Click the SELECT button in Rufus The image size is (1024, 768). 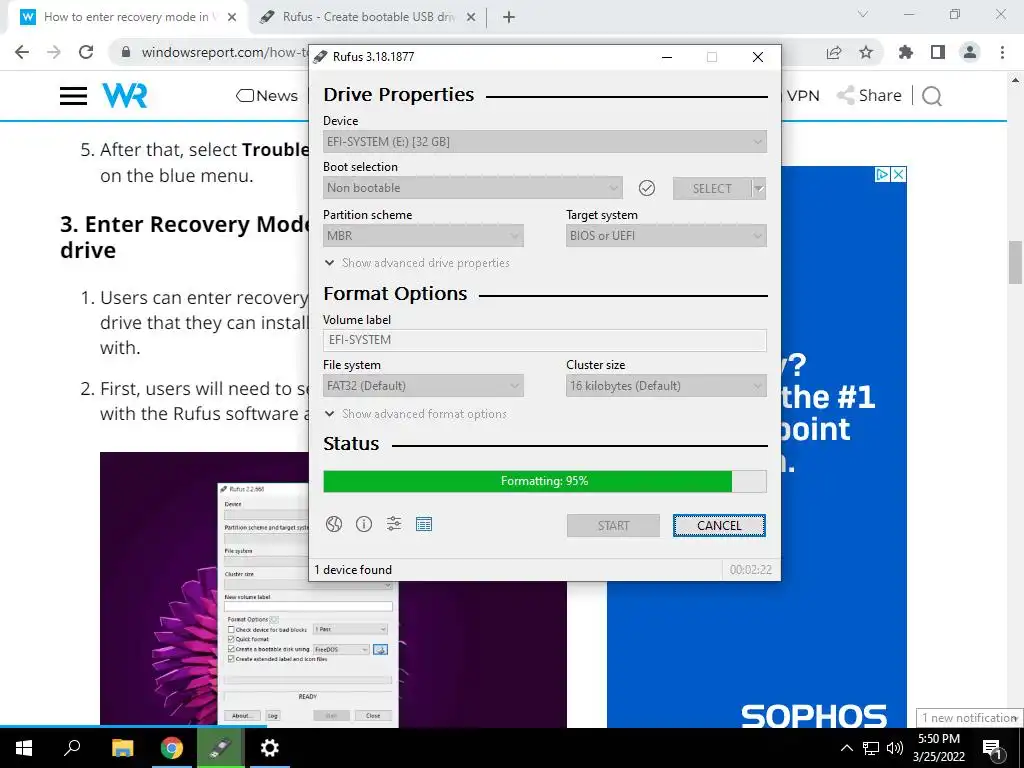(712, 189)
